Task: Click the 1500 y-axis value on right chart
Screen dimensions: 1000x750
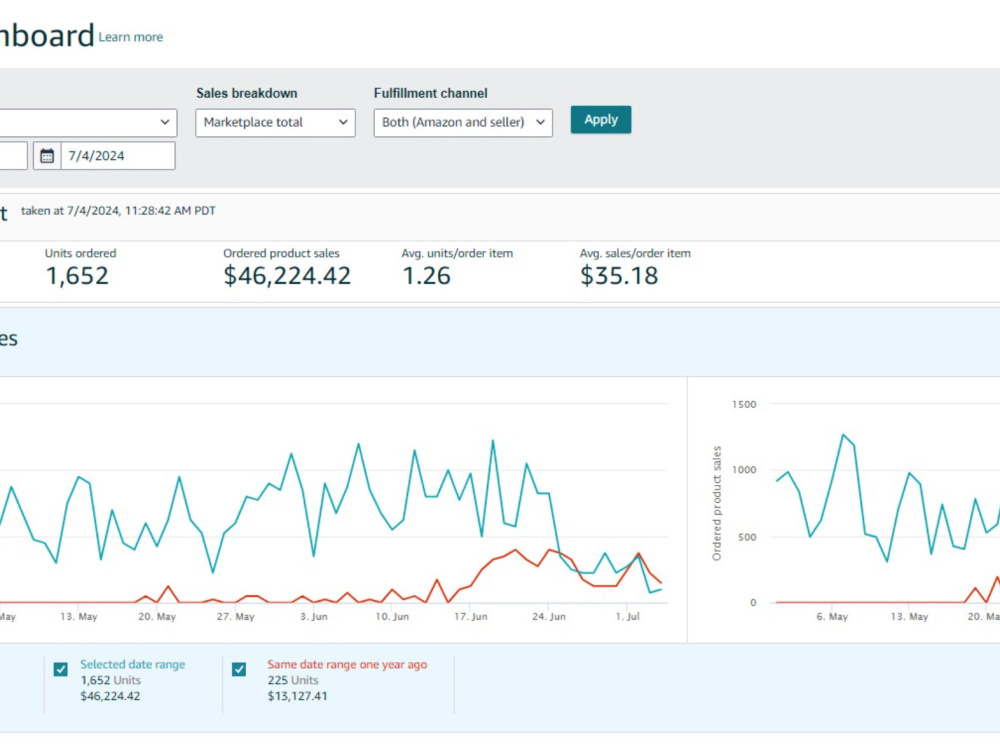Action: 744,404
